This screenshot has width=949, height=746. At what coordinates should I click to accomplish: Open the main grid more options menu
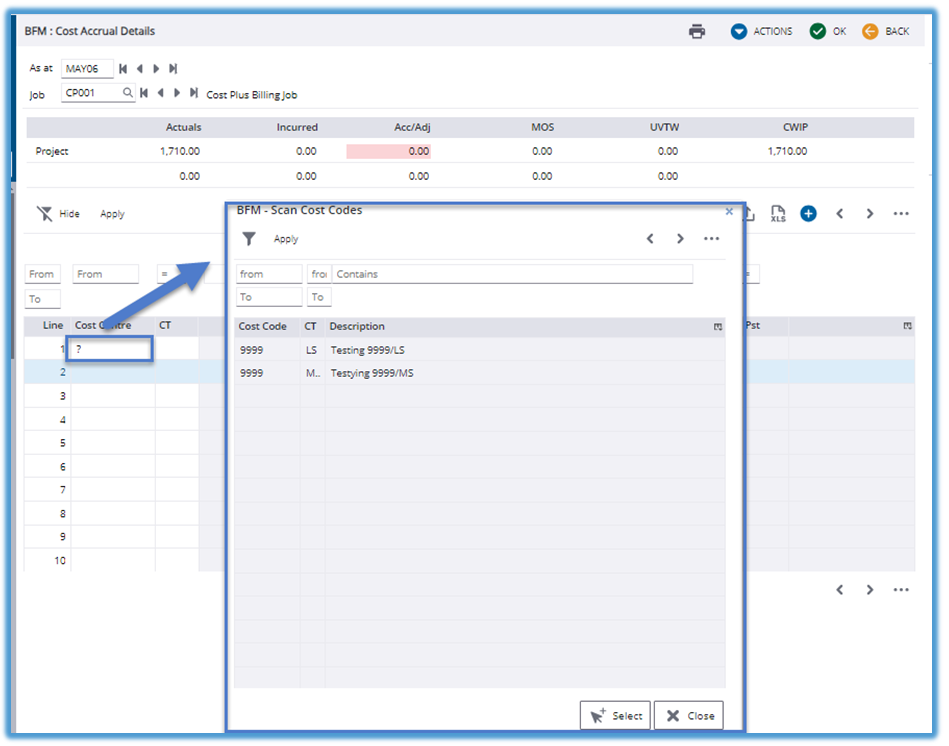[901, 214]
